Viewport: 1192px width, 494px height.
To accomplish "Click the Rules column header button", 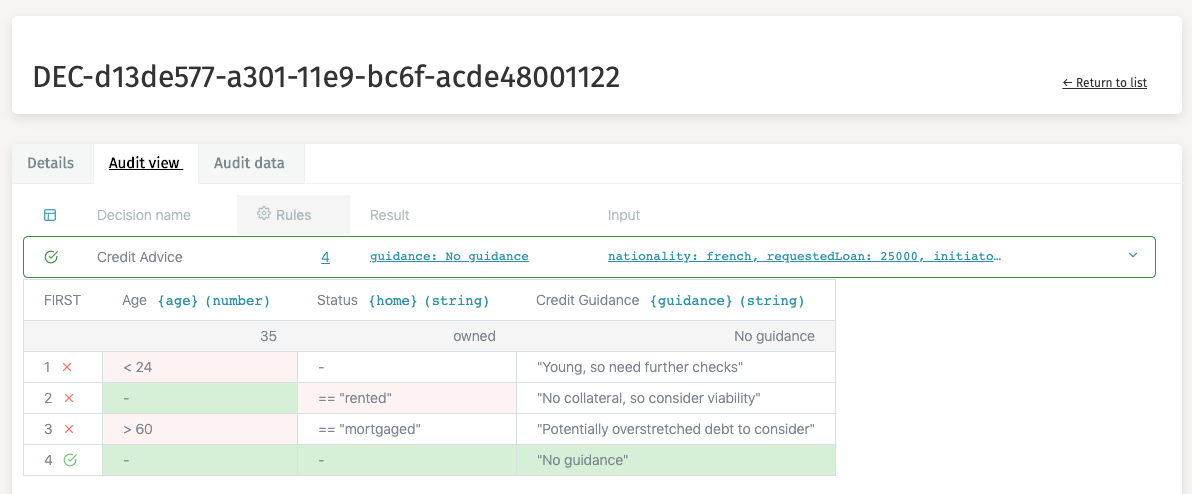I will pos(293,215).
